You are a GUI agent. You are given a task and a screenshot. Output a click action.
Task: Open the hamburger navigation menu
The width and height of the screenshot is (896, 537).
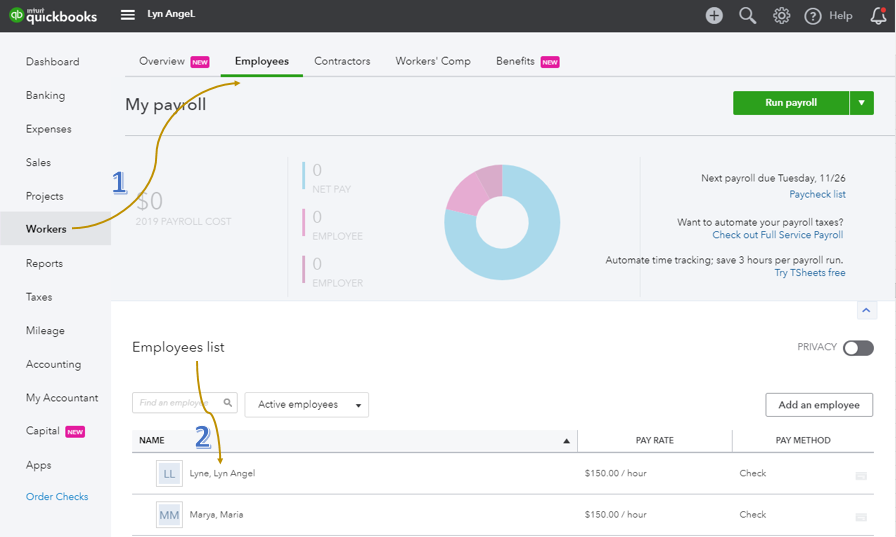coord(128,15)
